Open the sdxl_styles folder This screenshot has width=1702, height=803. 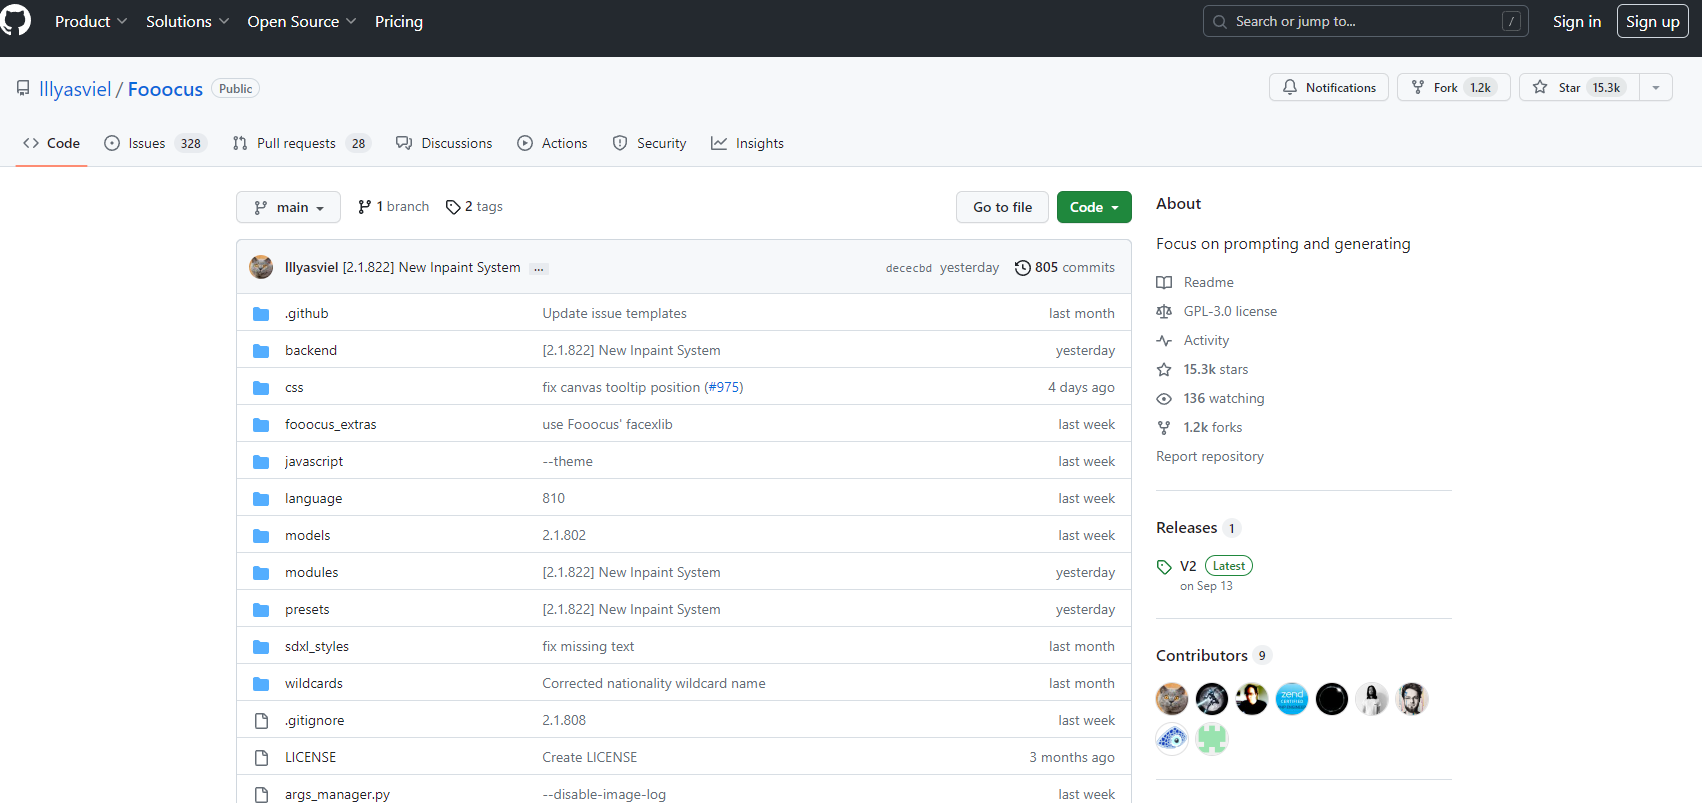coord(317,646)
